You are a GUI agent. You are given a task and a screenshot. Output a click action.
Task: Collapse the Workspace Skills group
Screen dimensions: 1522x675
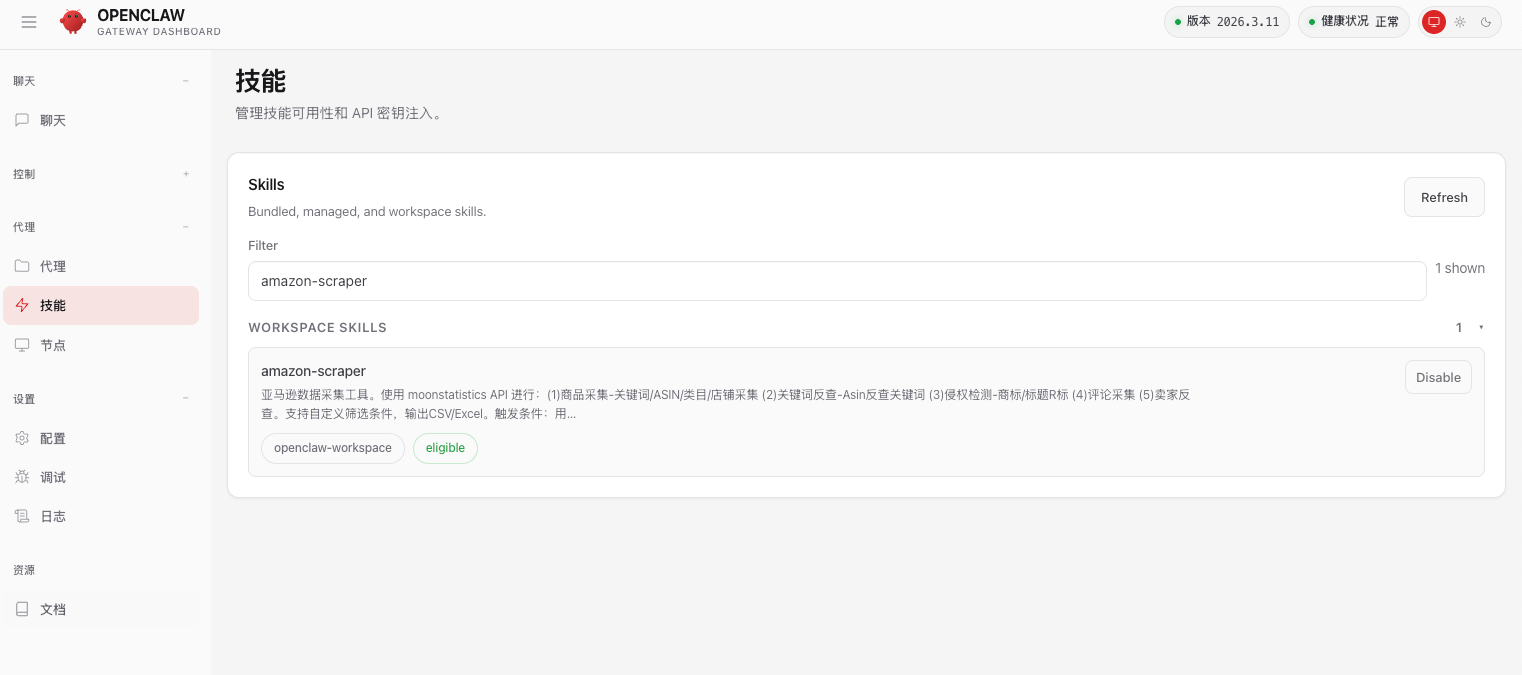coord(1480,328)
